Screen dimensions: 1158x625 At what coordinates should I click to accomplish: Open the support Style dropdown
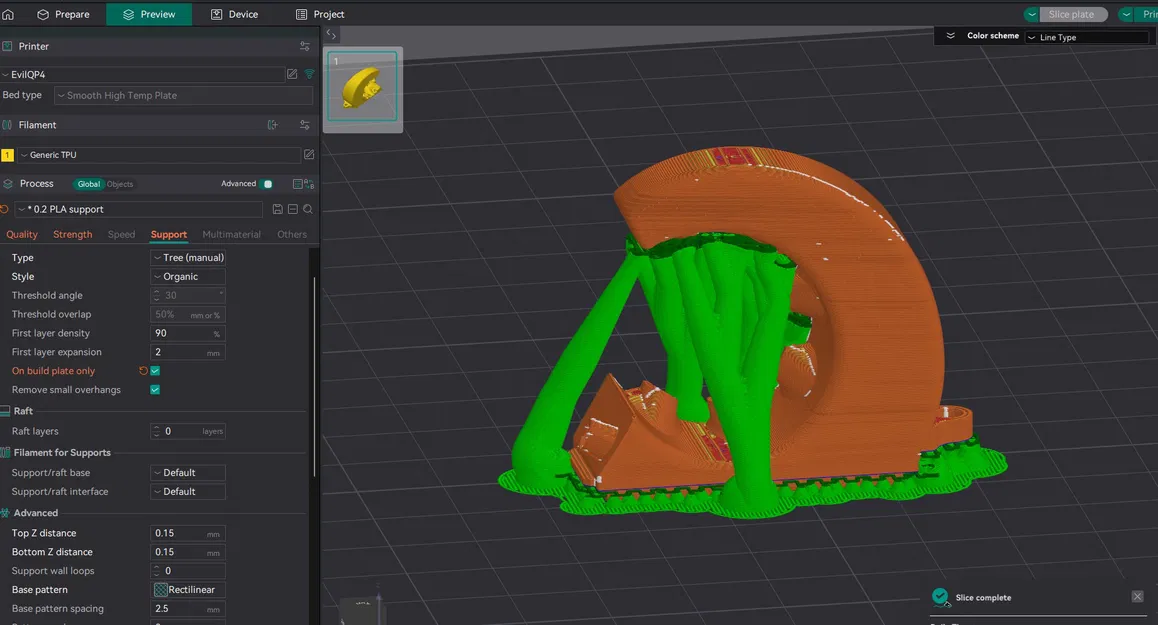click(x=188, y=276)
